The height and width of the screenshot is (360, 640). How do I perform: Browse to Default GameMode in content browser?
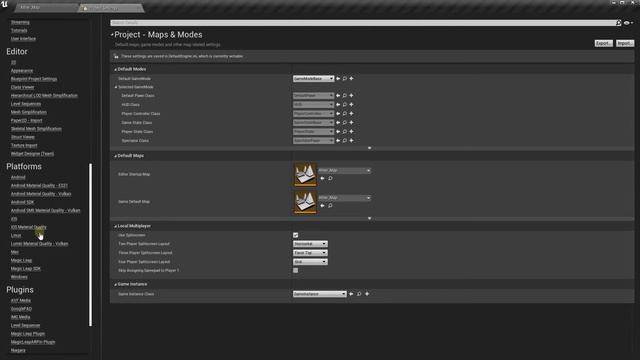point(345,78)
